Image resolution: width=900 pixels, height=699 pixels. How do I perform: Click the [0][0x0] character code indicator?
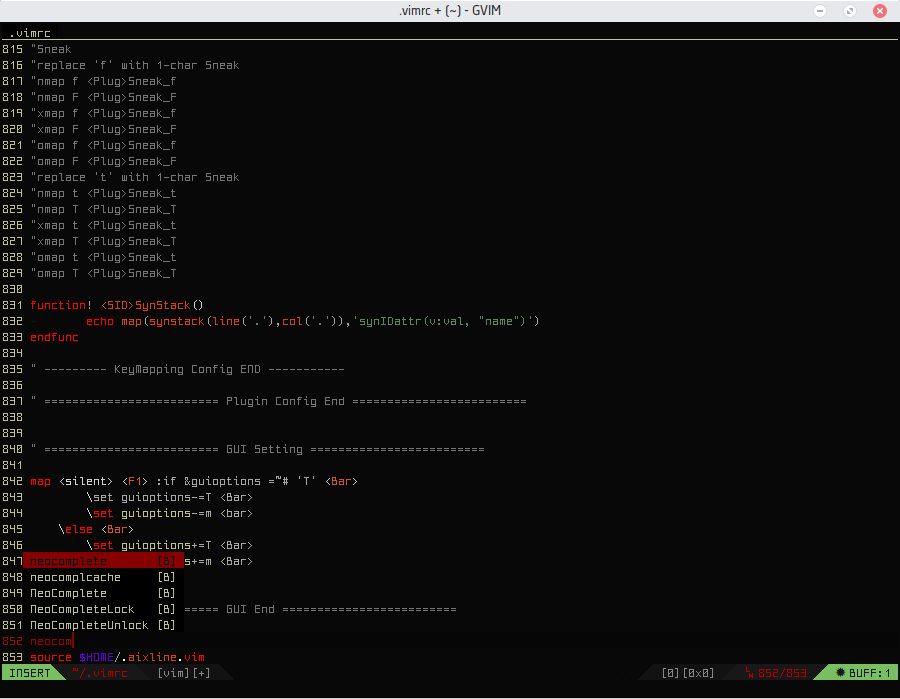pyautogui.click(x=688, y=673)
